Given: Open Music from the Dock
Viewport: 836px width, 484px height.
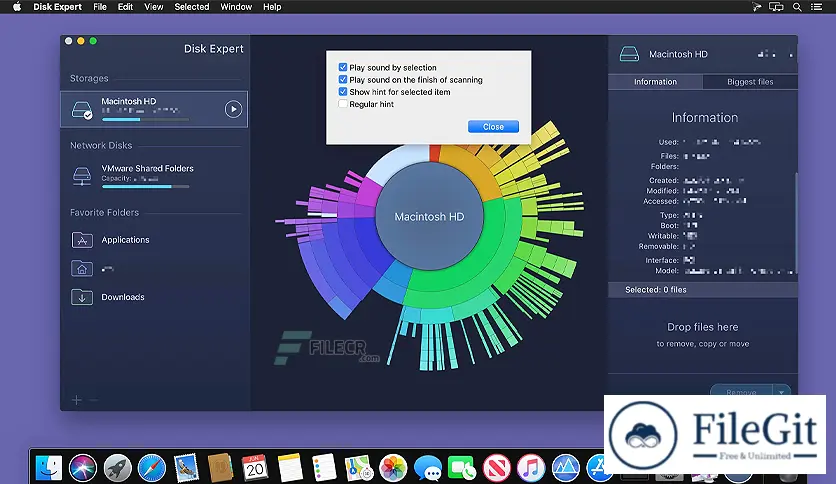Looking at the screenshot, I should [530, 468].
